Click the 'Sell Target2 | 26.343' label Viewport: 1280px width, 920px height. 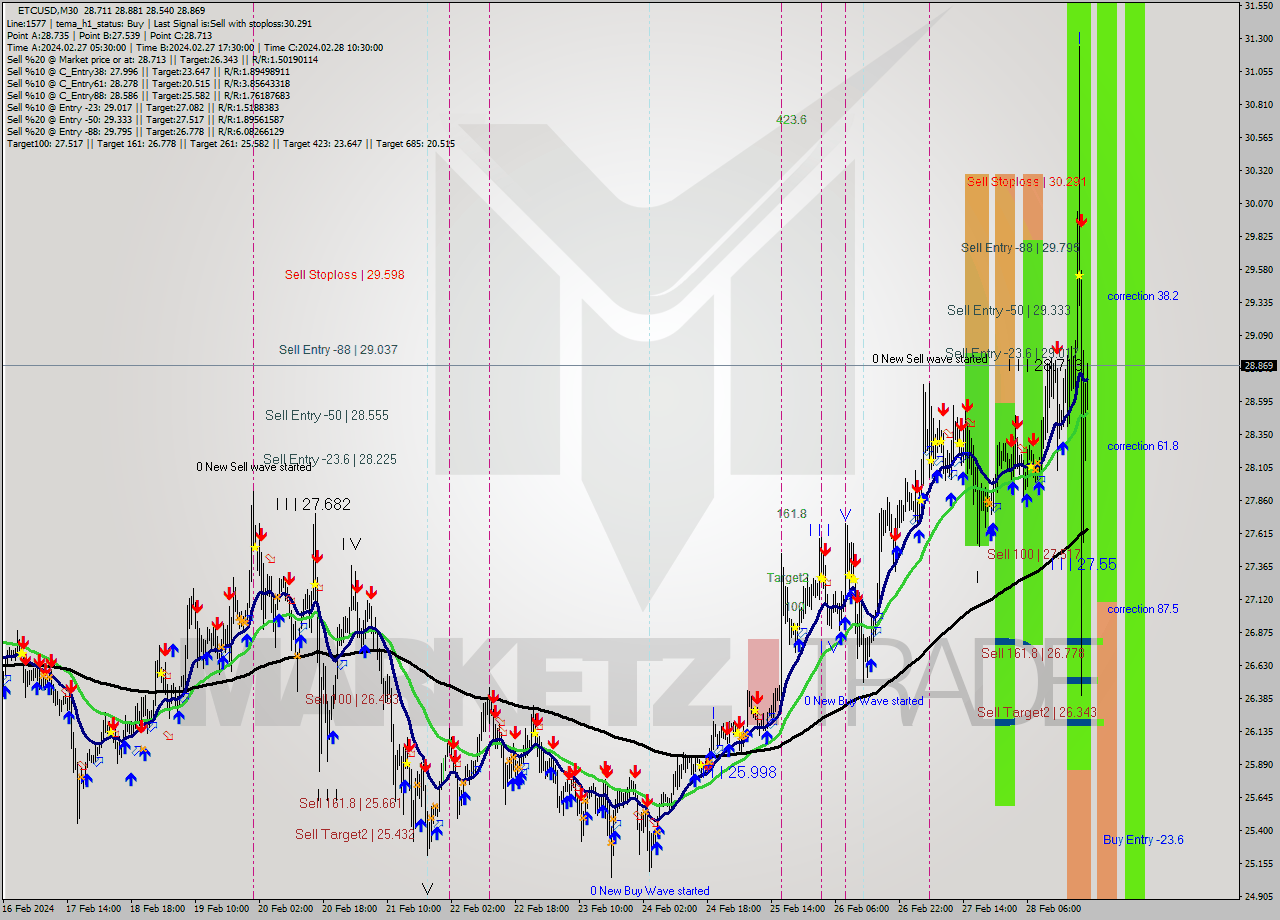pyautogui.click(x=1037, y=713)
